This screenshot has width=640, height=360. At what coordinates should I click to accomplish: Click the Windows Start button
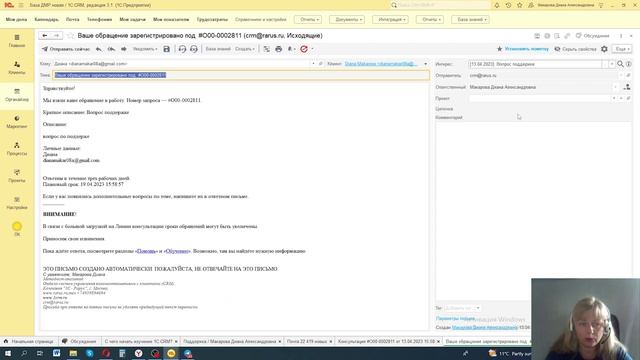click(x=7, y=353)
